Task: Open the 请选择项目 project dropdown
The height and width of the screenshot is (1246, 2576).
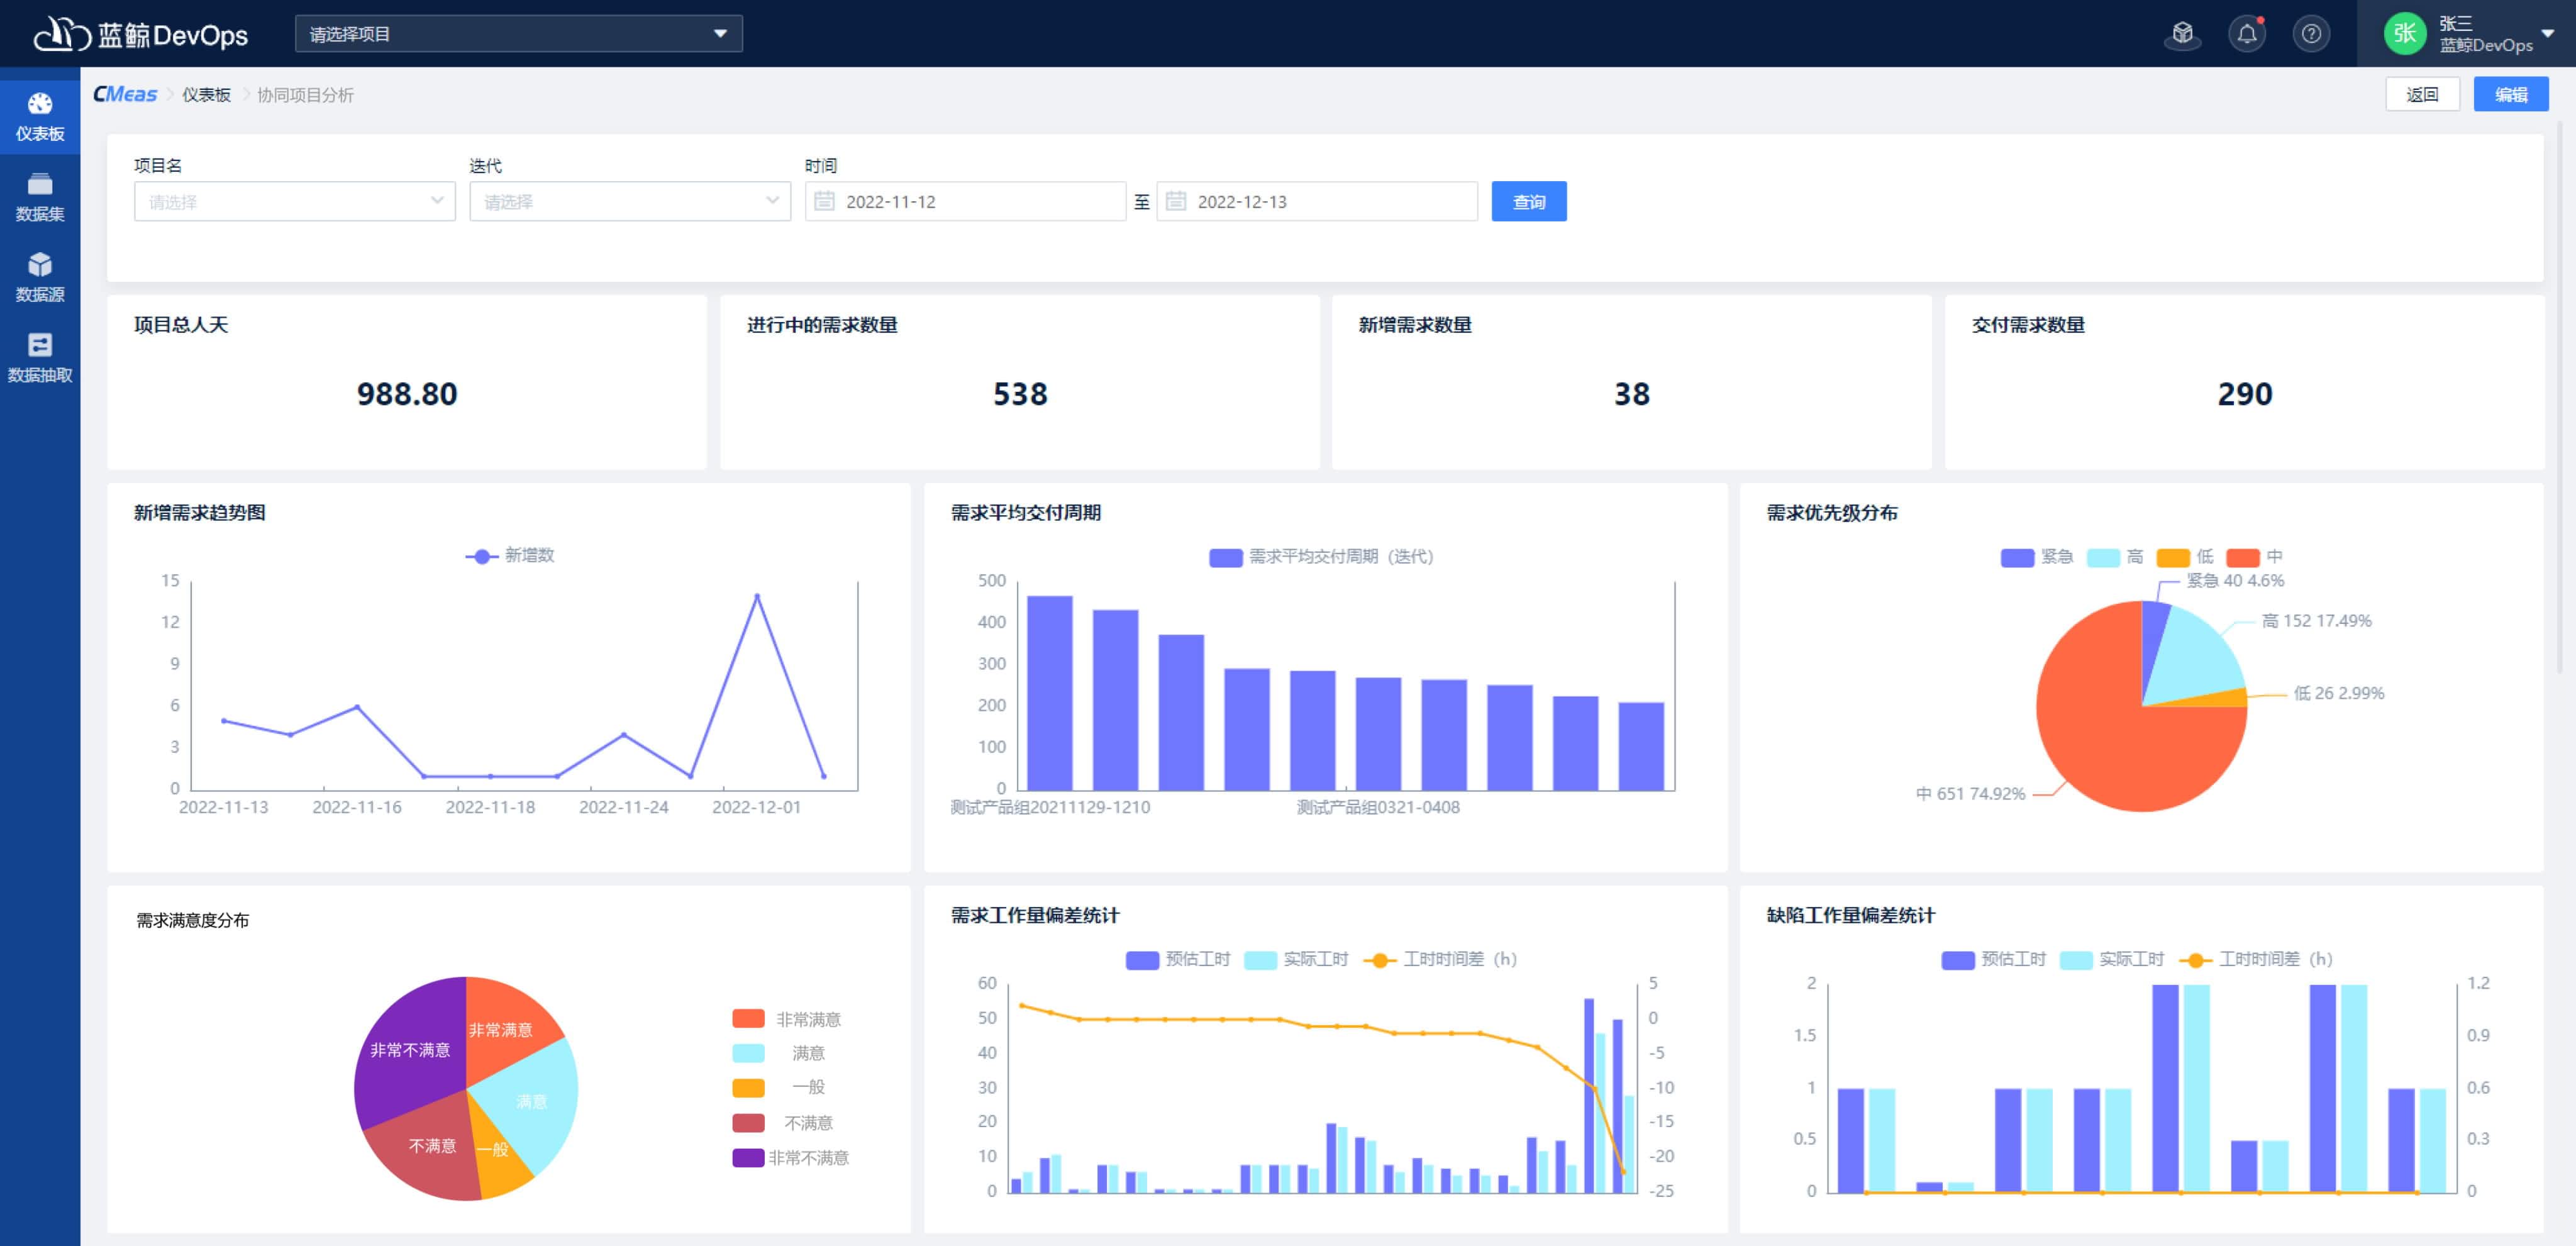Action: point(518,34)
